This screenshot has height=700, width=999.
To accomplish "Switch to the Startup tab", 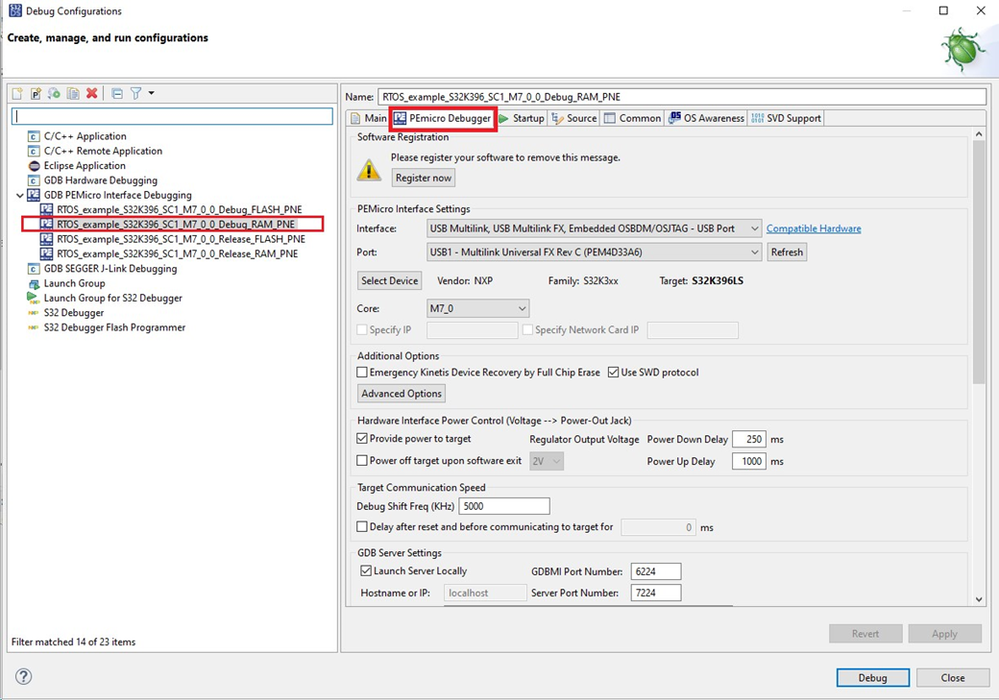I will pos(522,118).
